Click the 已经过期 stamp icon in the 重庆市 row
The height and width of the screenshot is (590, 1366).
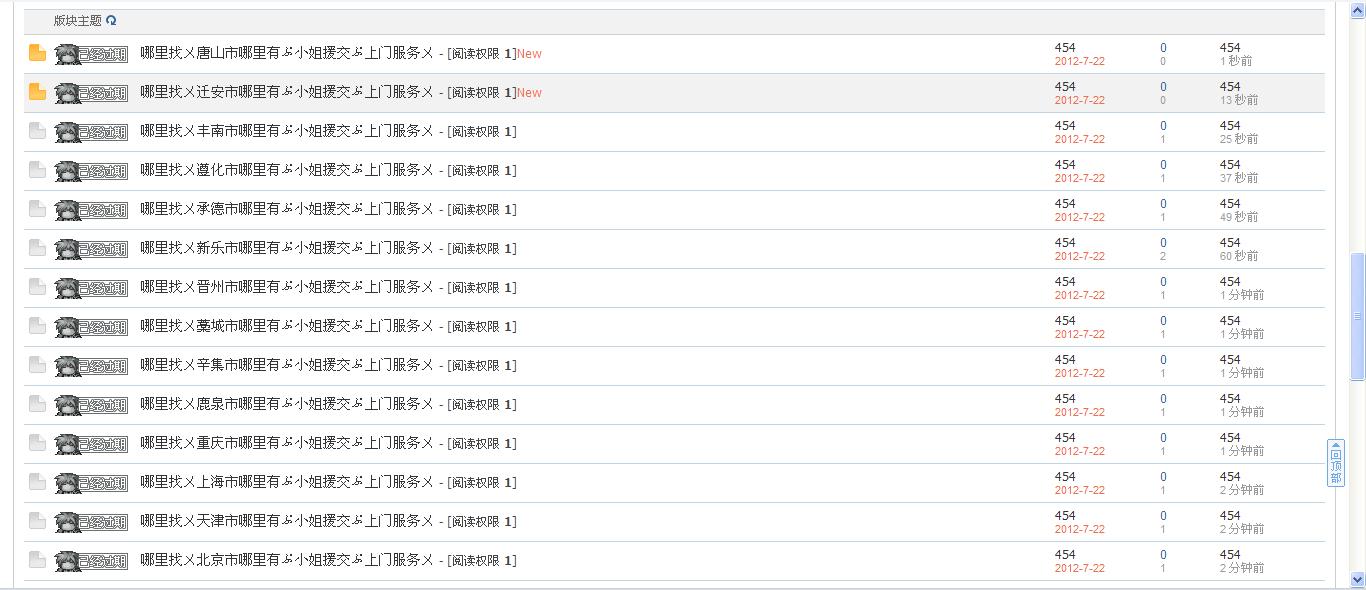pos(92,444)
